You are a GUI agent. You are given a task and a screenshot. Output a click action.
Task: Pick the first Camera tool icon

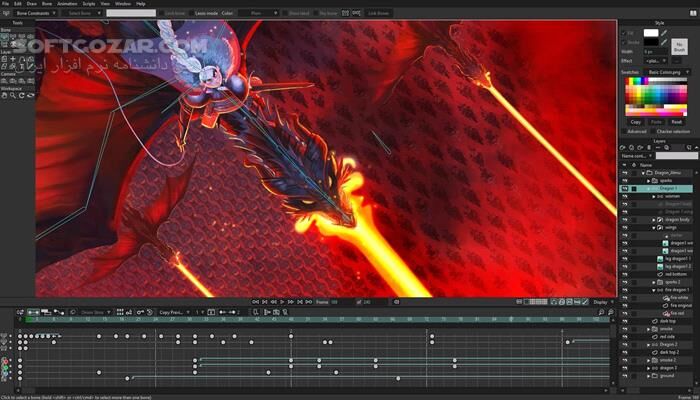[5, 78]
